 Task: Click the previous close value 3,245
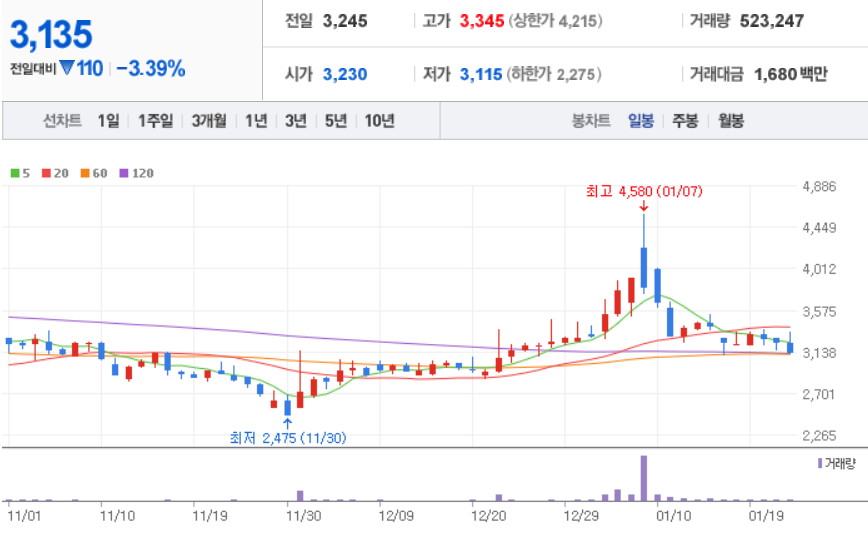coord(345,21)
